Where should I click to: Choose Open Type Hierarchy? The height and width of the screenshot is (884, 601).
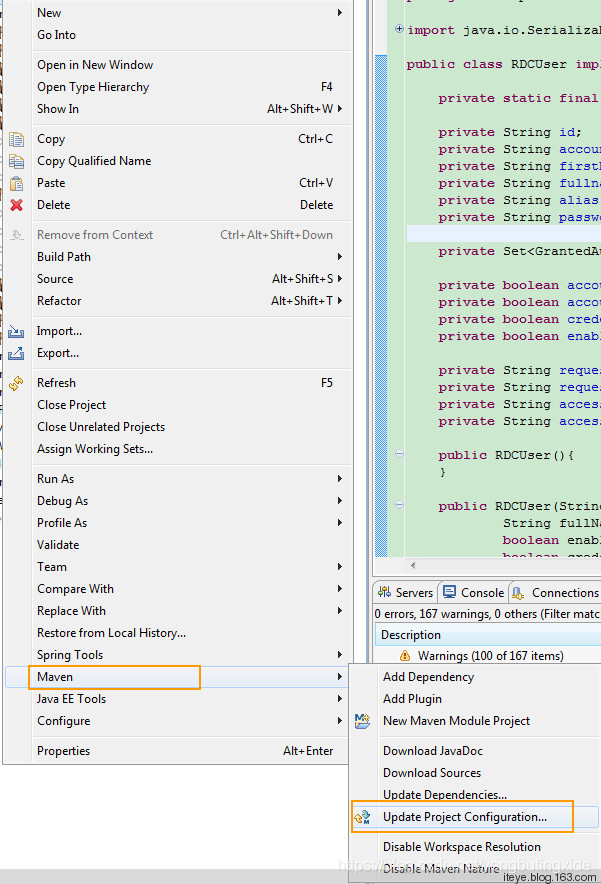click(178, 87)
